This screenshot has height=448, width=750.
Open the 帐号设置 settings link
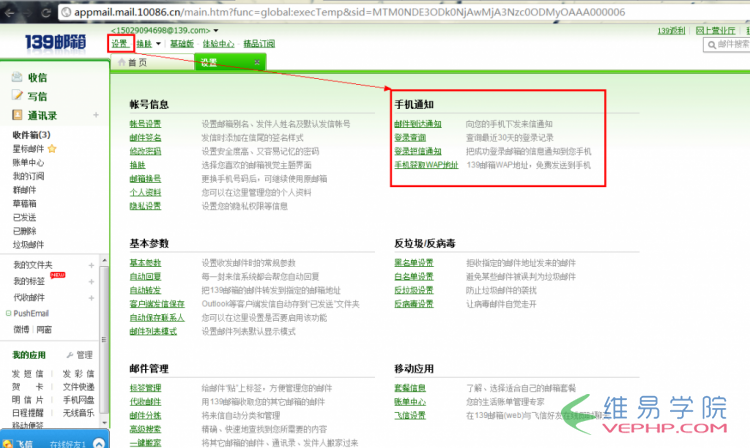[145, 124]
